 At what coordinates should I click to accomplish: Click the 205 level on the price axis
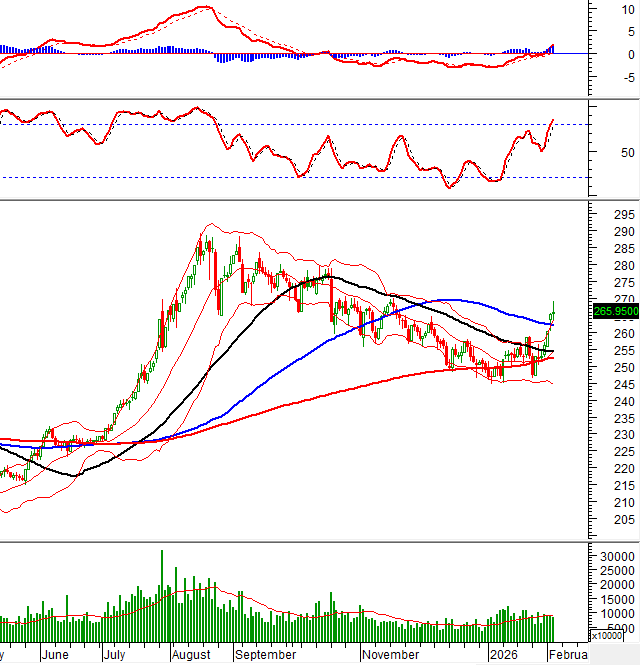point(624,520)
